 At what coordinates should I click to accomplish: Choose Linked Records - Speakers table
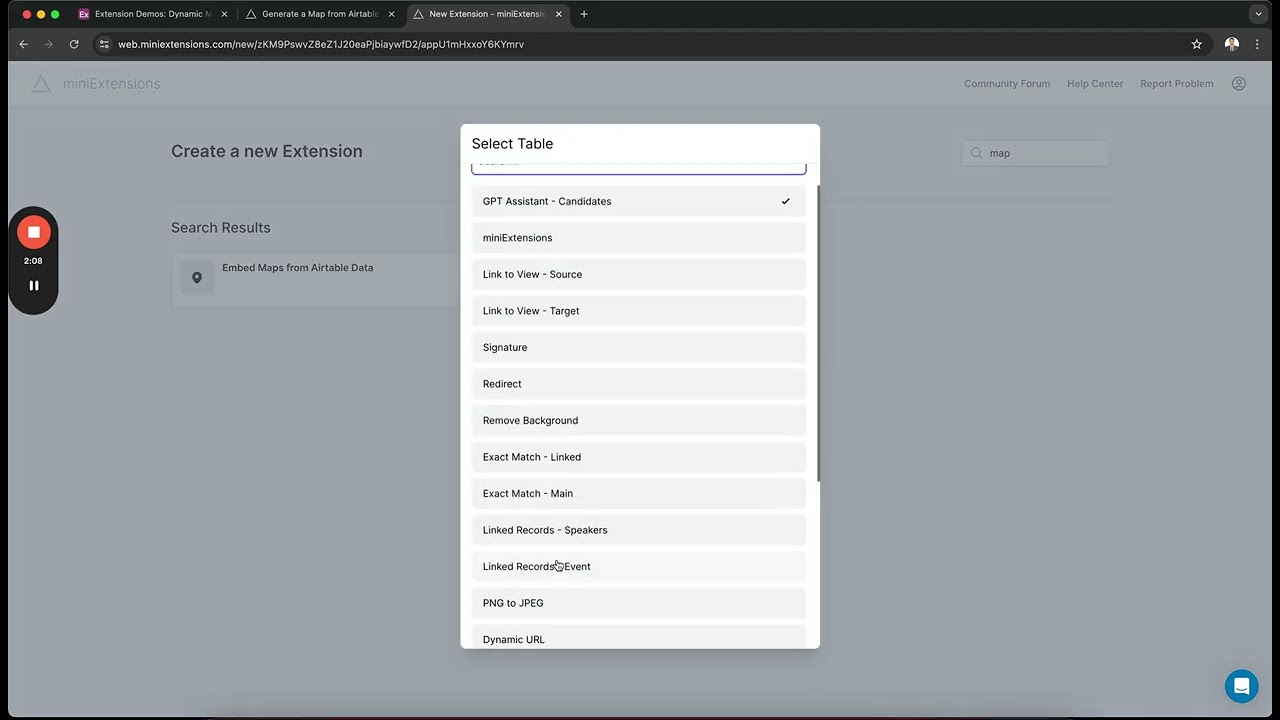639,530
